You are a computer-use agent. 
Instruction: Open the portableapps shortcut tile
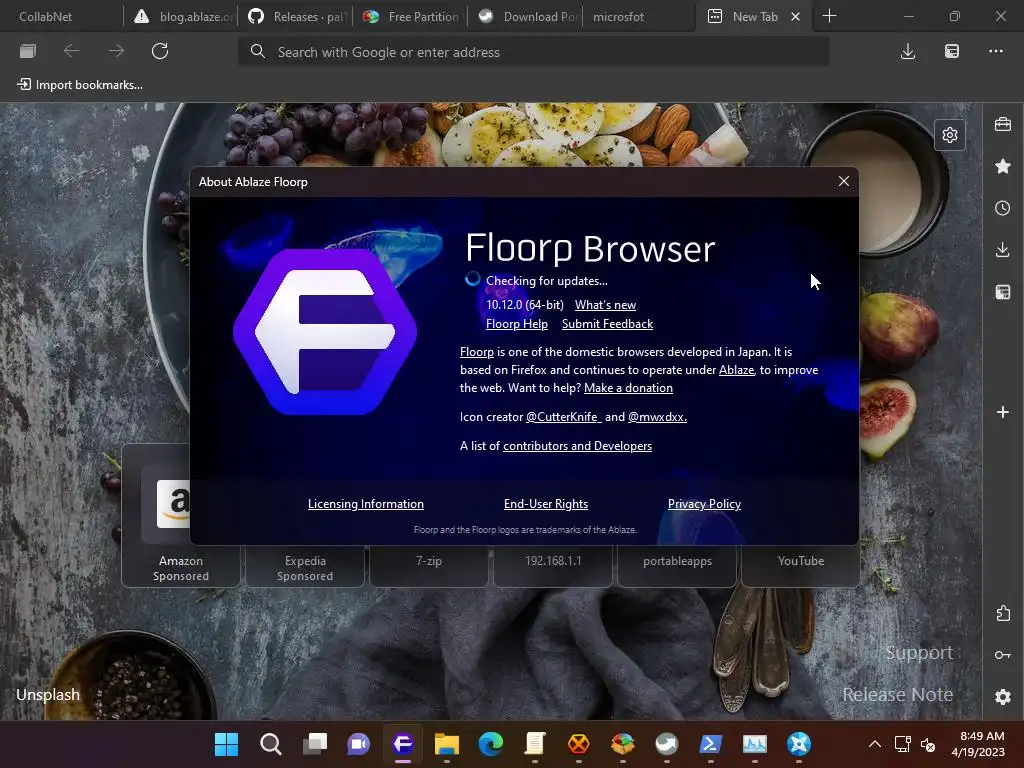click(677, 566)
